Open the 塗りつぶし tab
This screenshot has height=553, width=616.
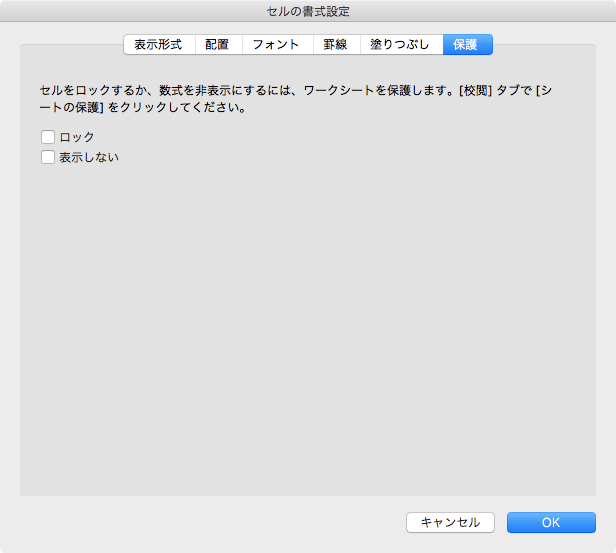coord(402,44)
